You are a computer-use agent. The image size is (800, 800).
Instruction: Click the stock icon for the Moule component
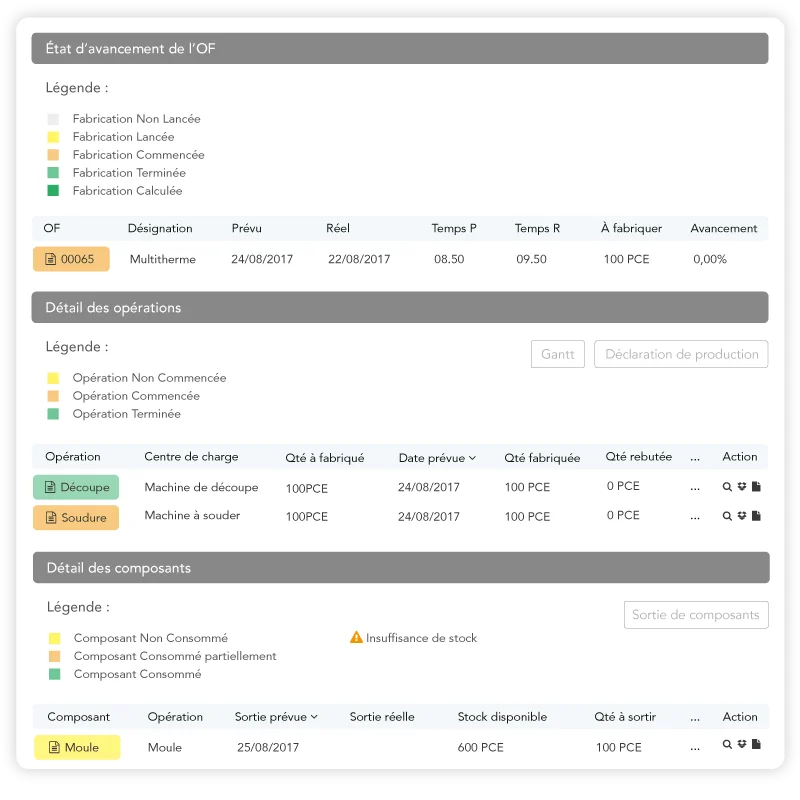742,744
